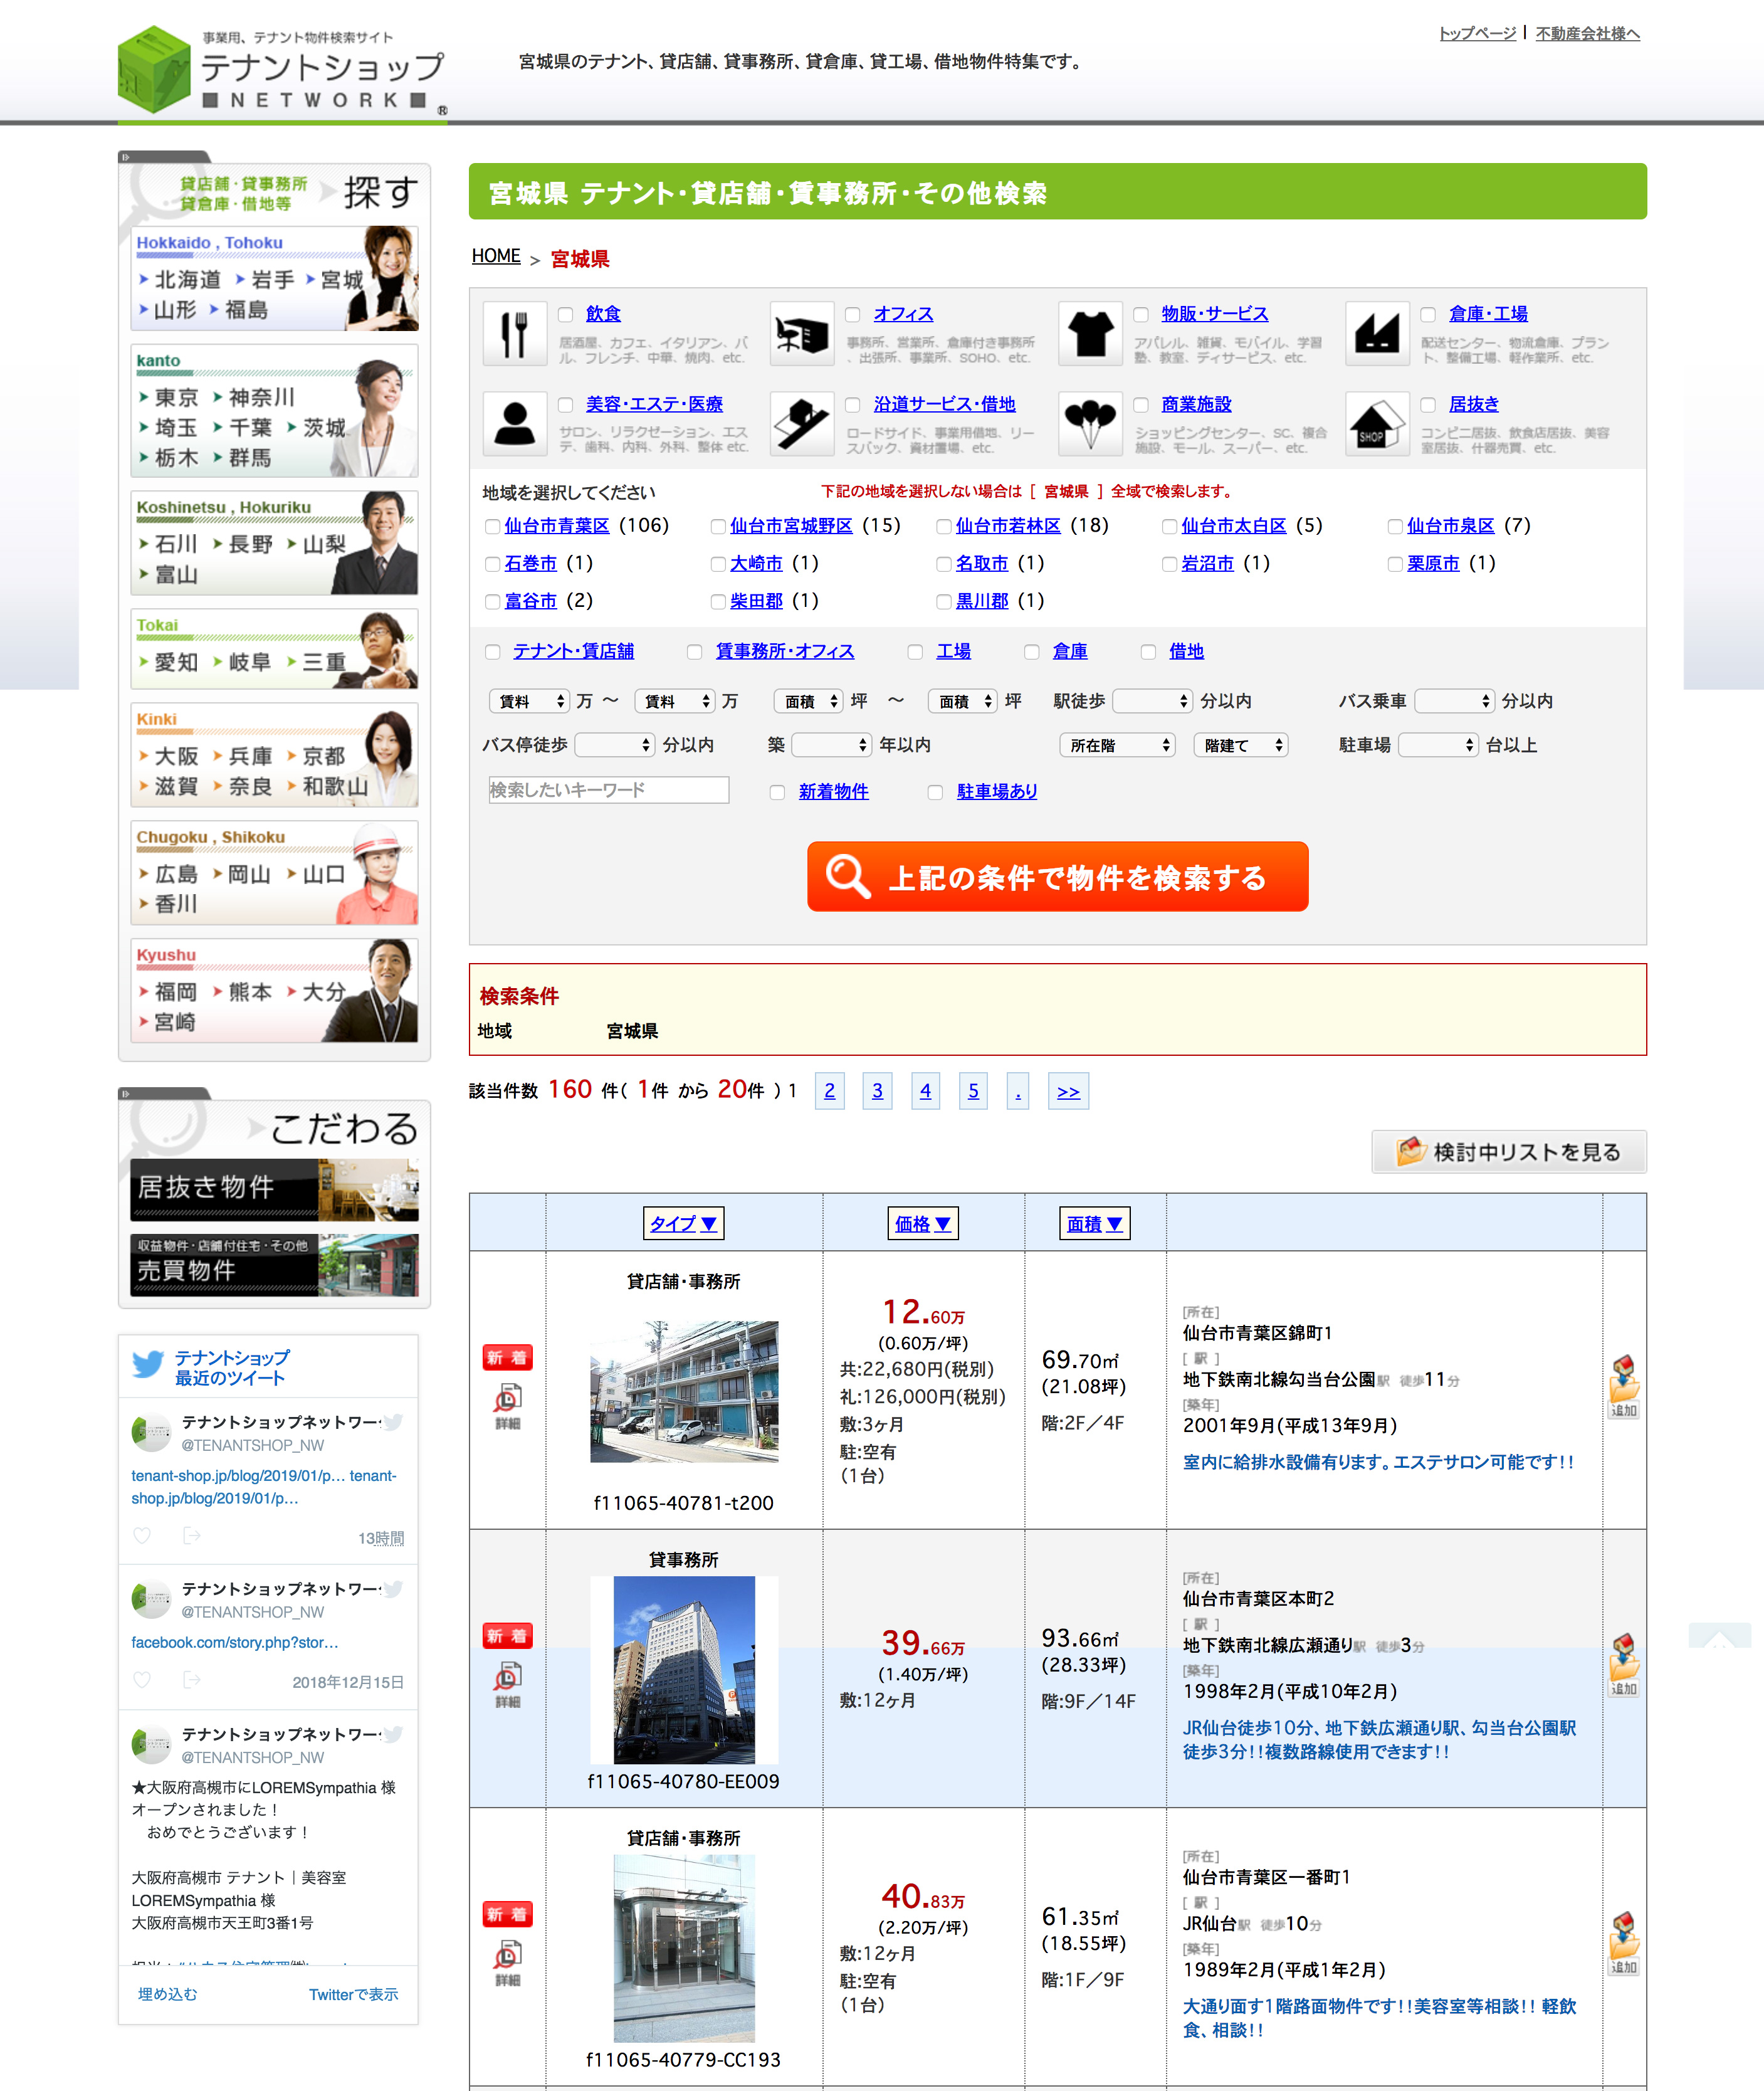The image size is (1764, 2091).
Task: Click the 検索したいキーワード input field
Action: tap(609, 790)
